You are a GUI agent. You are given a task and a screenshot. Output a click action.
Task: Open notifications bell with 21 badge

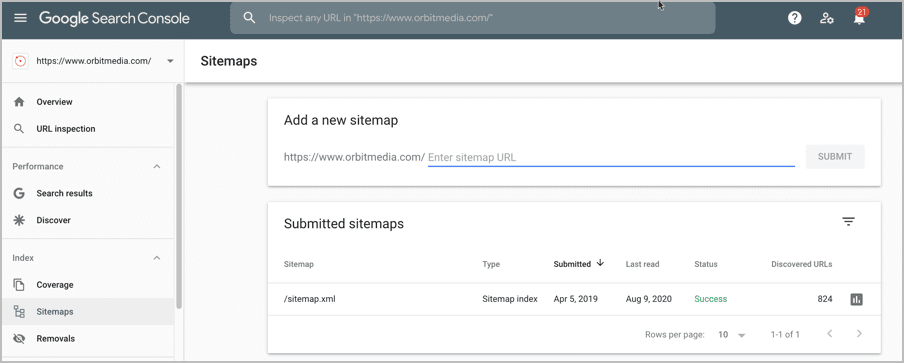pos(859,17)
